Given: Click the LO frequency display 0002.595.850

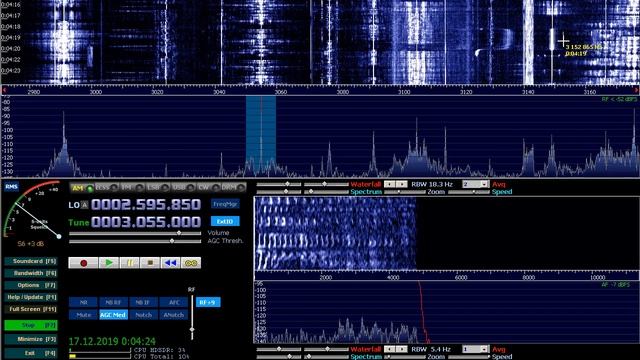Looking at the screenshot, I should pos(146,204).
